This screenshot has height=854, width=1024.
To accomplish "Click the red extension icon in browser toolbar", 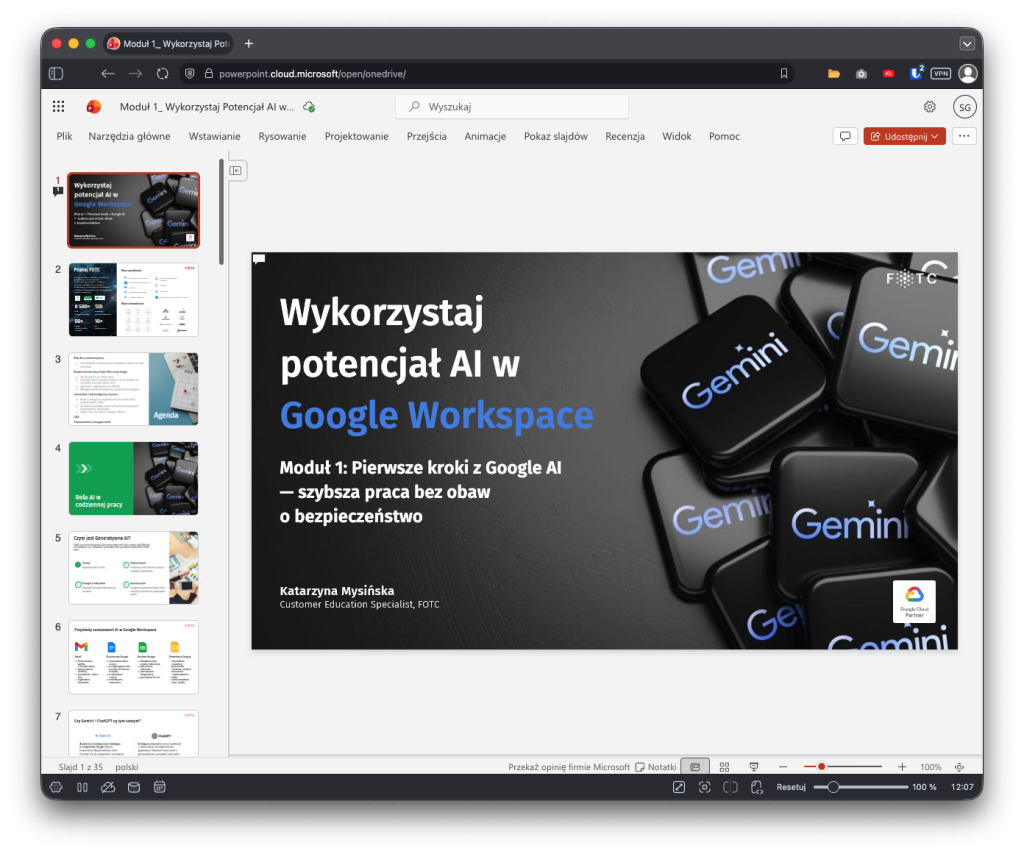I will (x=888, y=74).
